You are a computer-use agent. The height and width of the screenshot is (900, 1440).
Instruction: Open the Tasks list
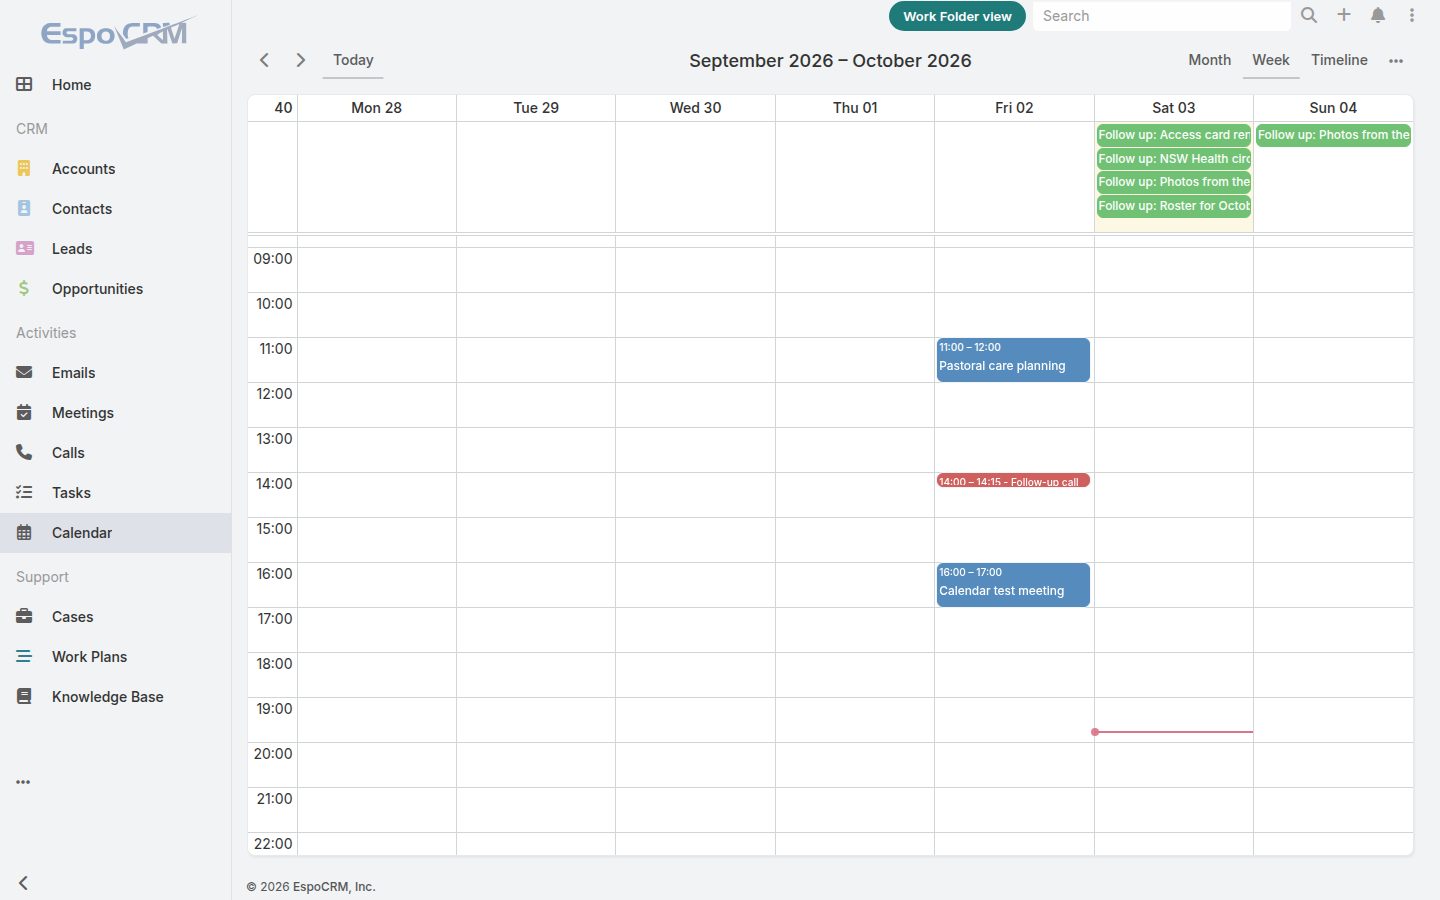115,493
